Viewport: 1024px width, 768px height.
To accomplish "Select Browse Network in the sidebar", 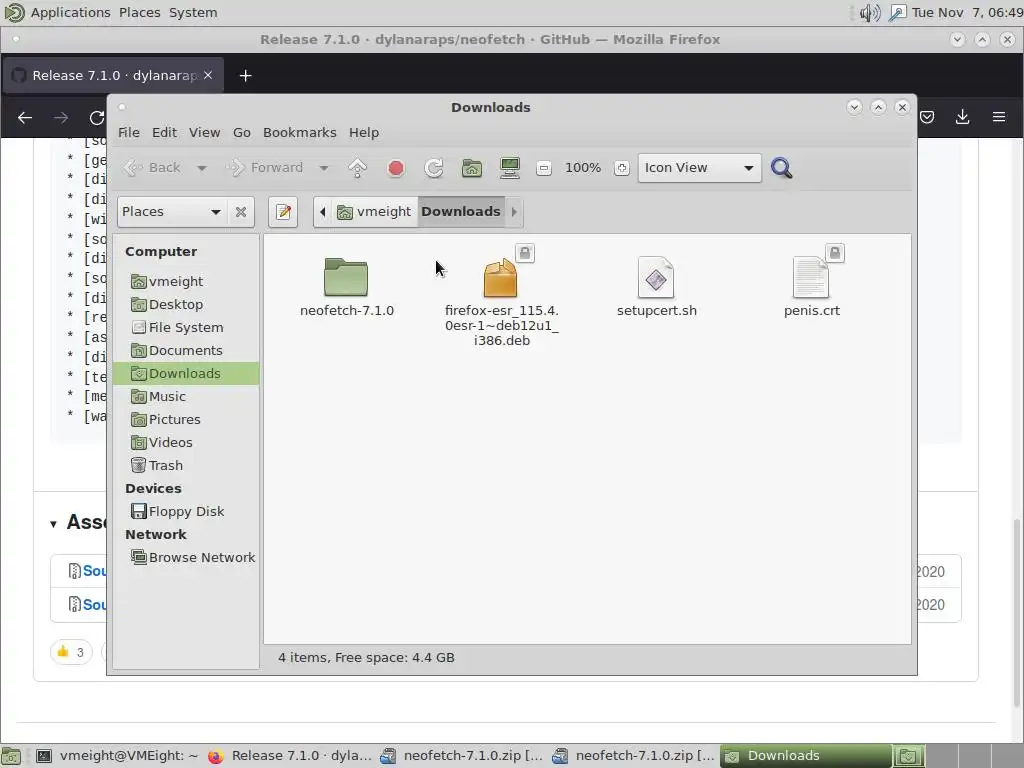I will [x=186, y=558].
